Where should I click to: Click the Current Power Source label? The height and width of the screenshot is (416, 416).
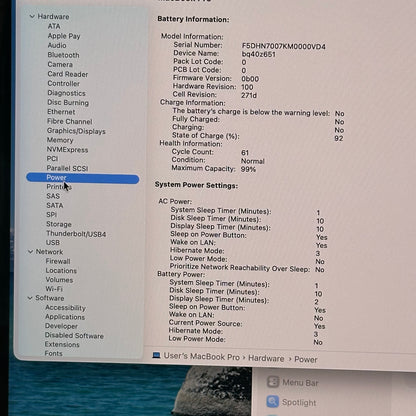[x=205, y=323]
